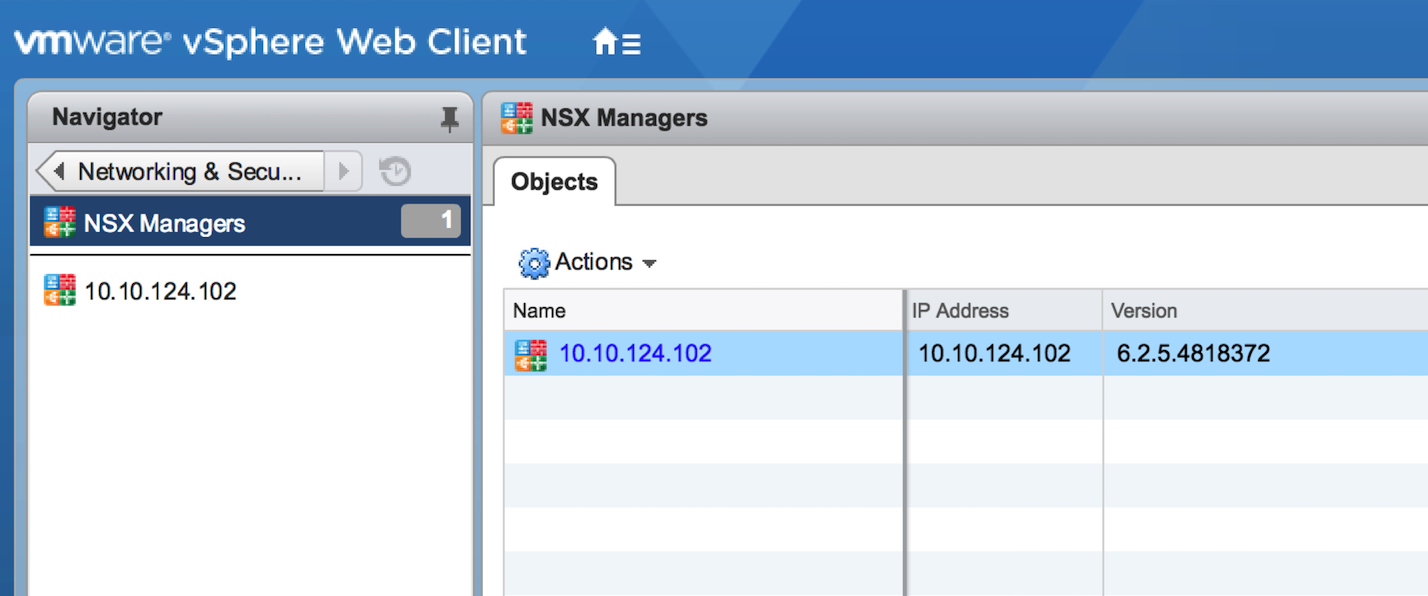Click the forward navigation arrow
Viewport: 1428px width, 596px height.
(x=343, y=172)
